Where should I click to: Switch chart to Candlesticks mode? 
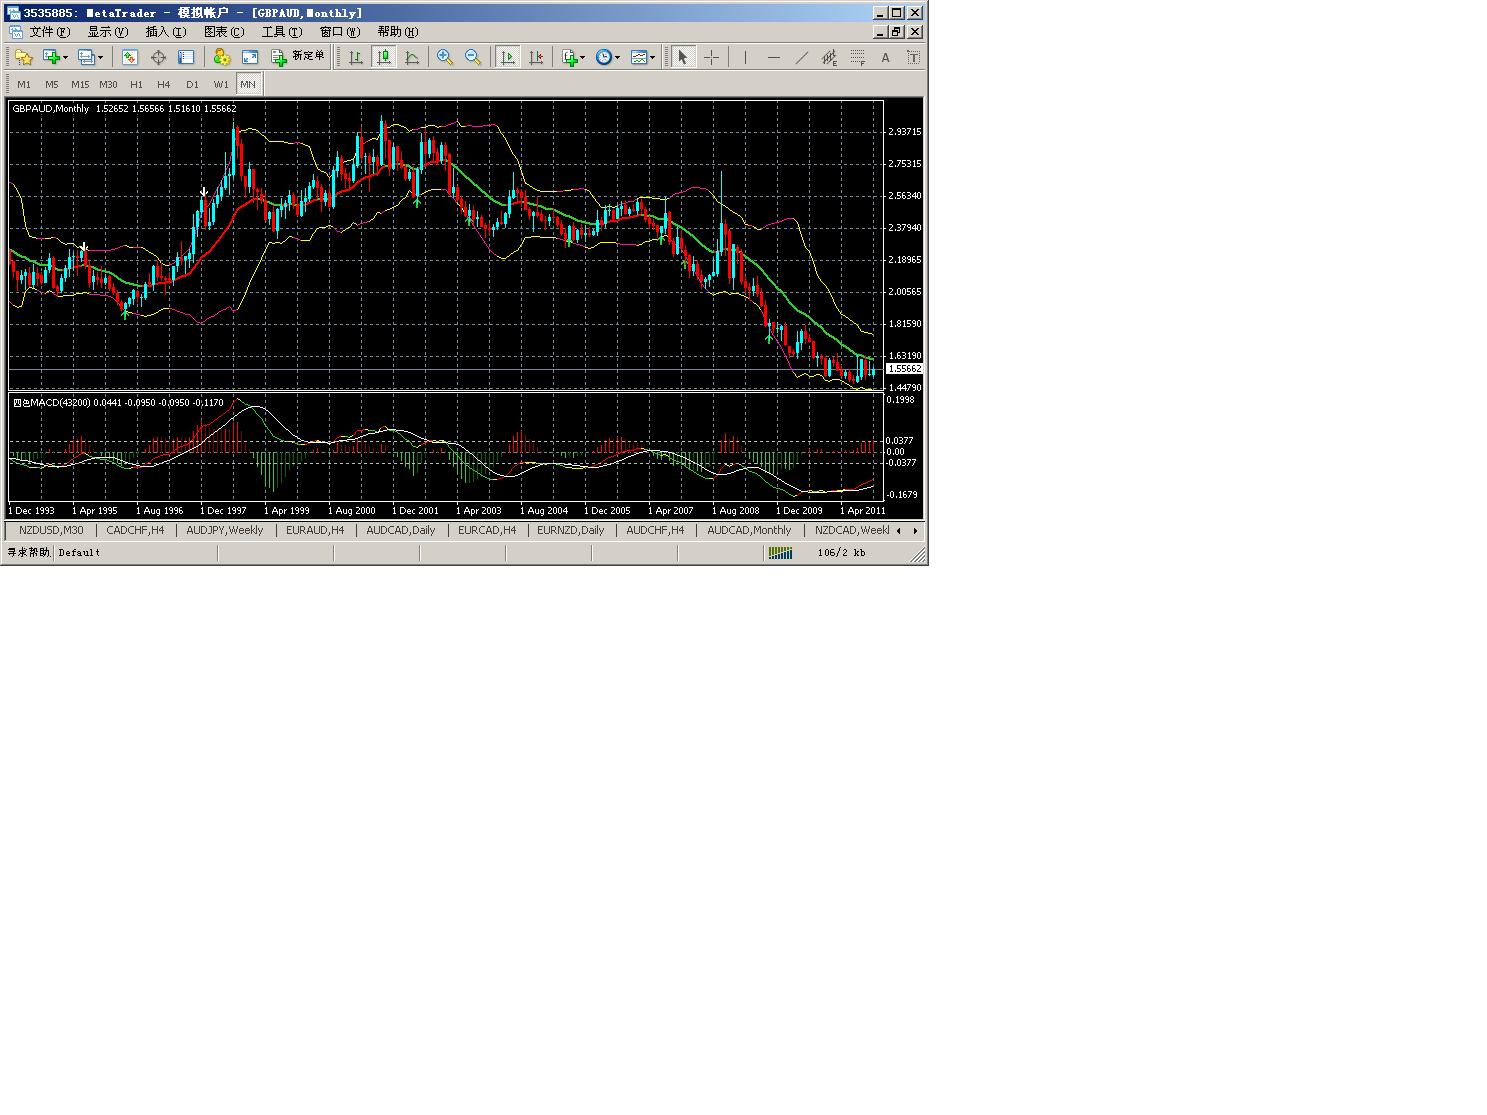click(383, 58)
